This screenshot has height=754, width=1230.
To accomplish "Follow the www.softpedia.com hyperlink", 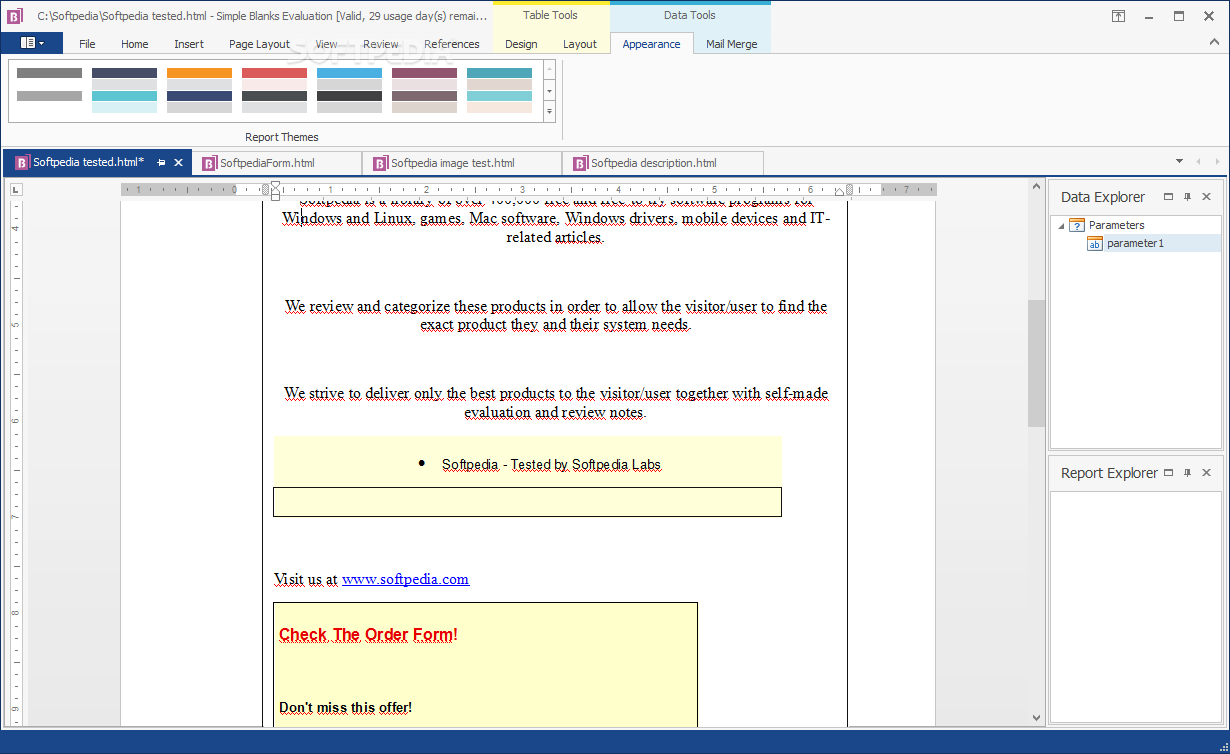I will point(405,579).
